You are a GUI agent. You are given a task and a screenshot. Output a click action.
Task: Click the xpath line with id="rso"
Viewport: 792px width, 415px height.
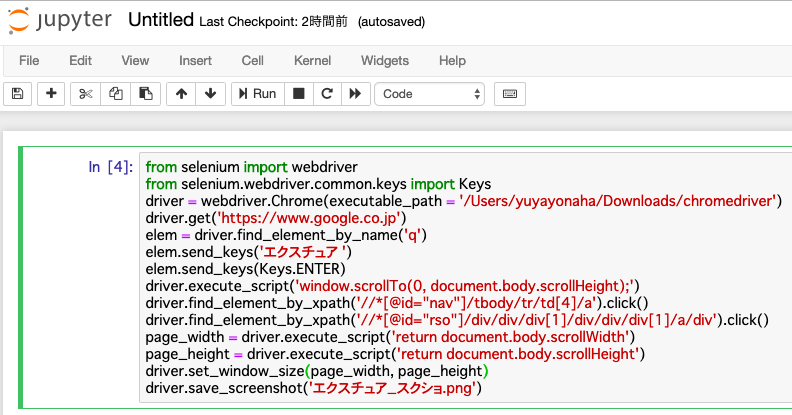(x=457, y=320)
